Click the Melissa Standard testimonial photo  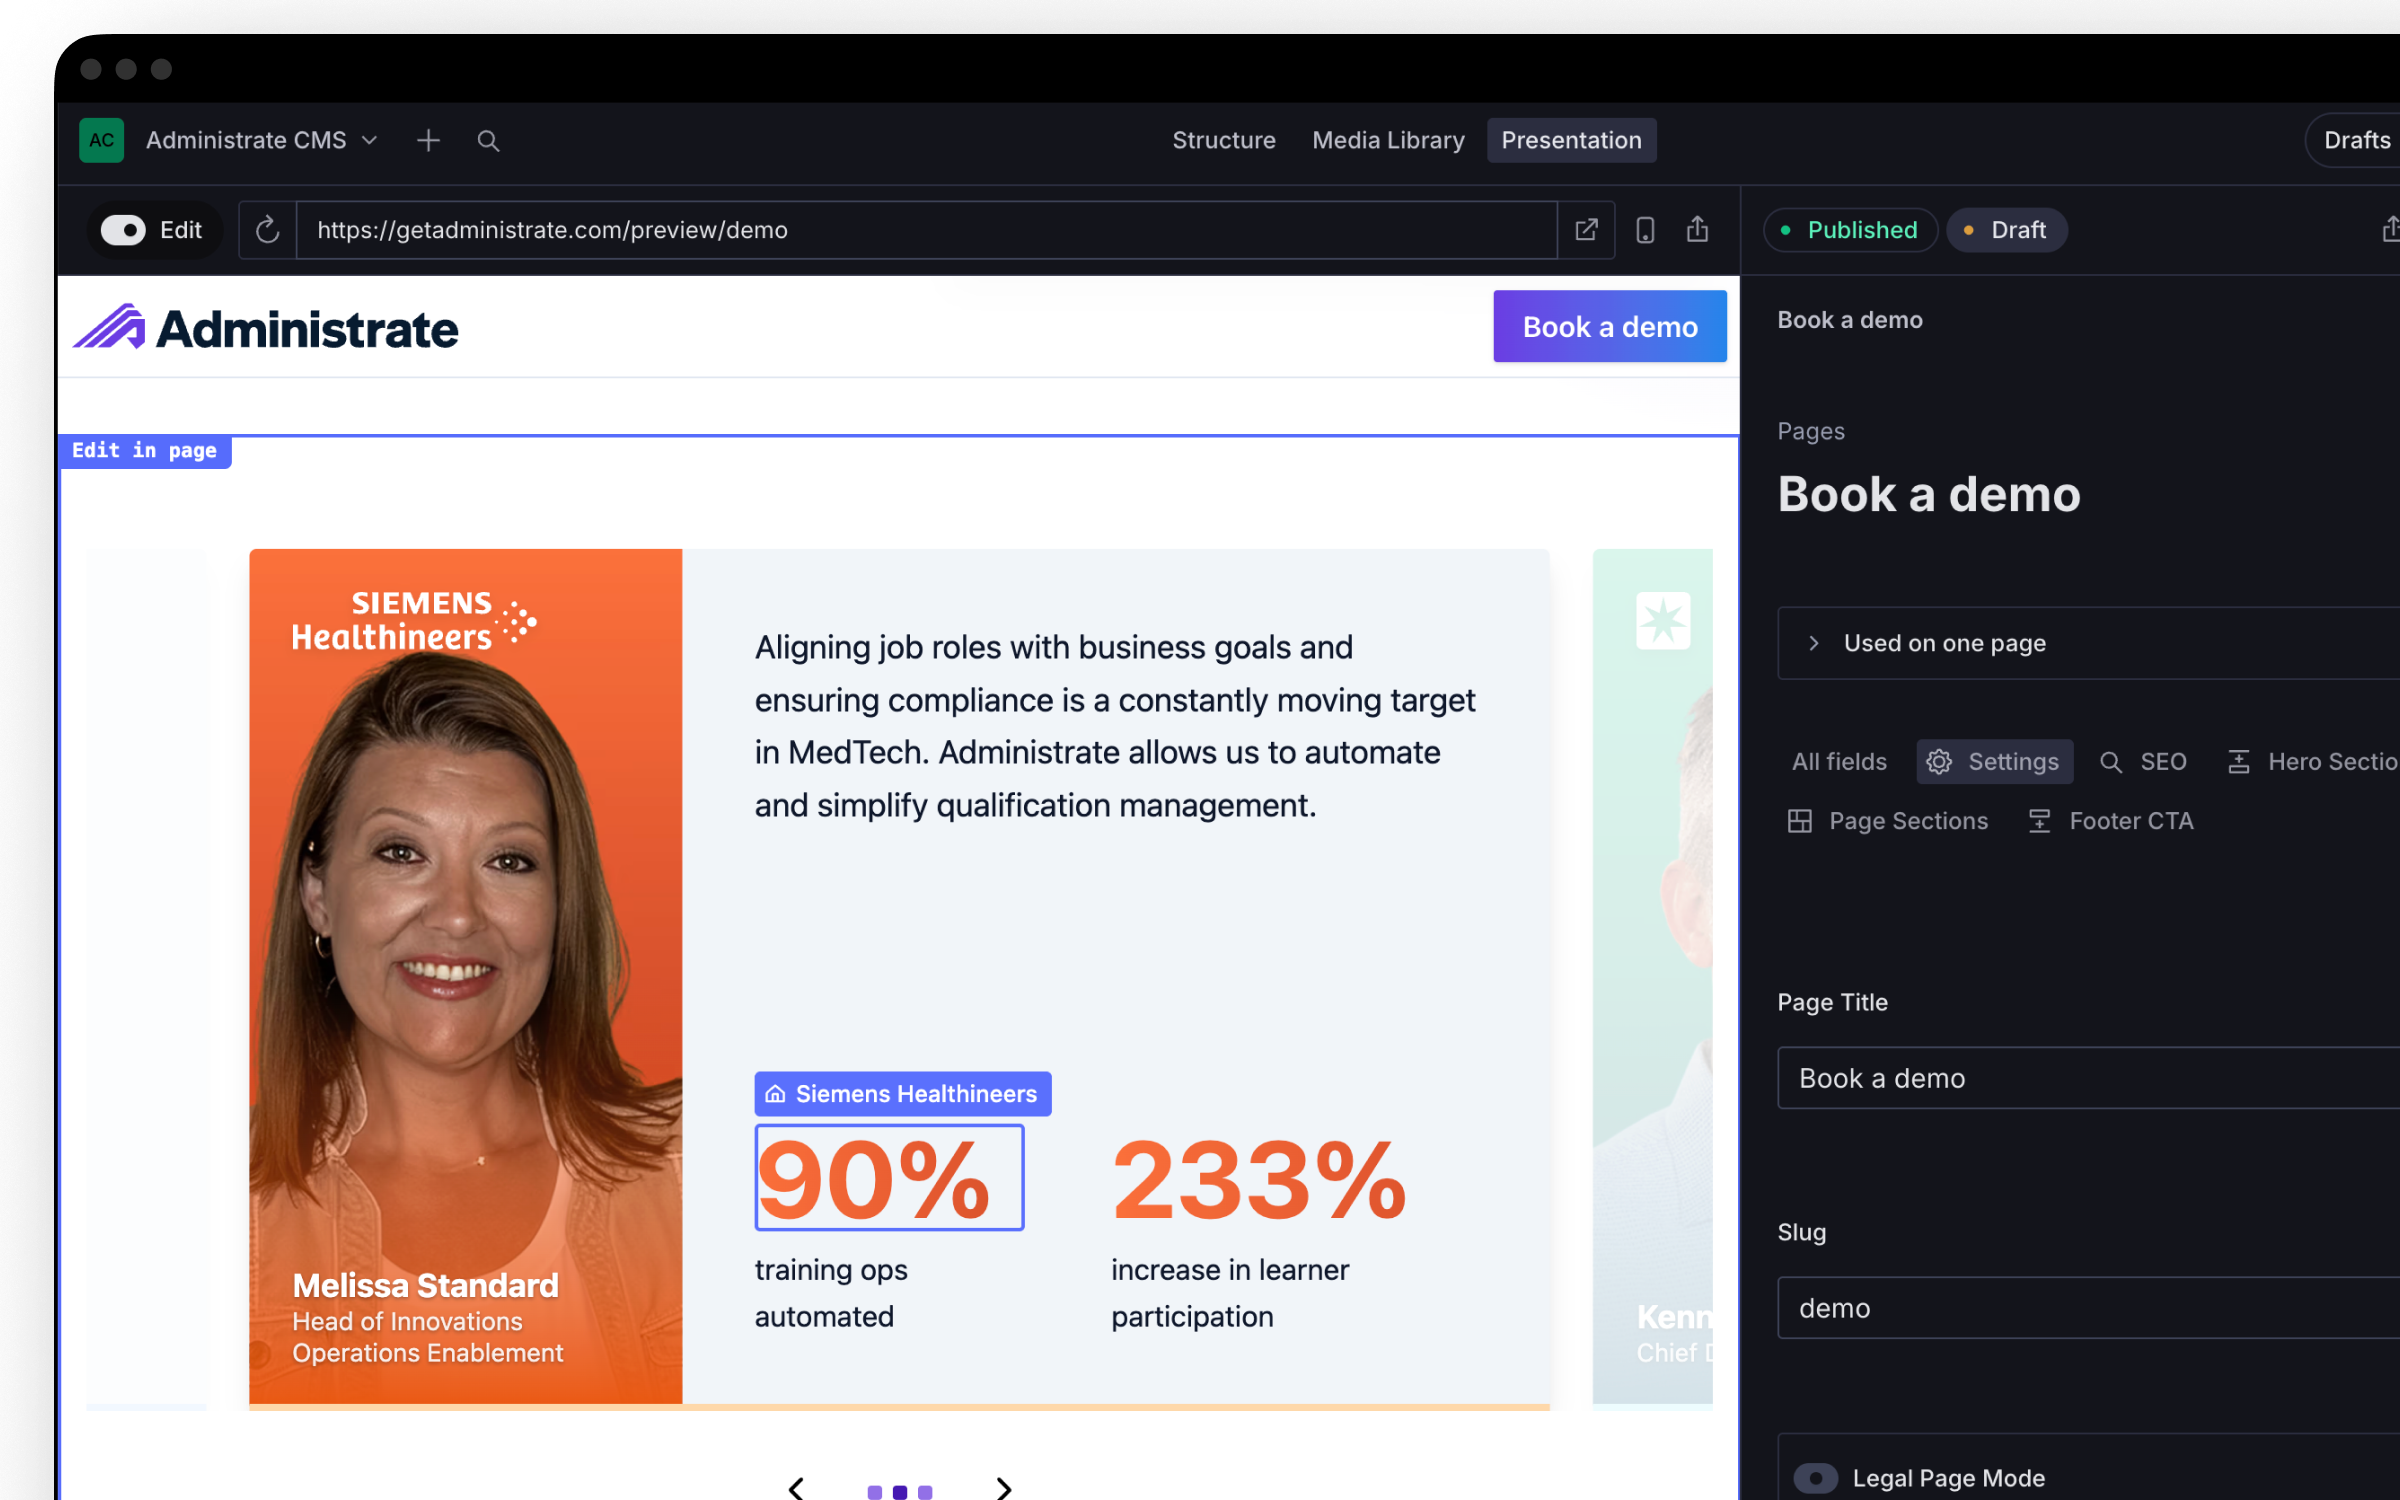(466, 976)
